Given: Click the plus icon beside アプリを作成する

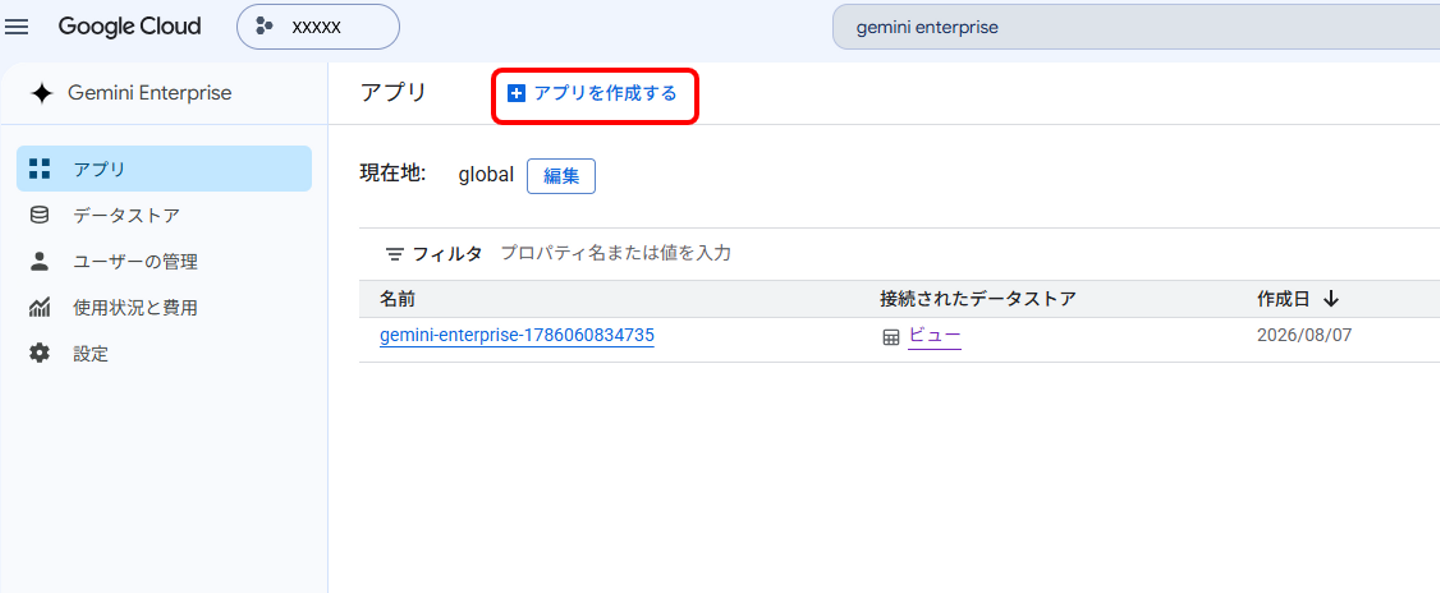Looking at the screenshot, I should pyautogui.click(x=516, y=94).
